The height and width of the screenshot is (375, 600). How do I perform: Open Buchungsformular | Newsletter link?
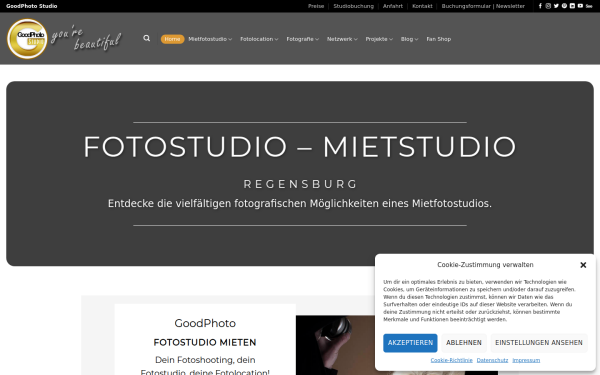pos(483,6)
